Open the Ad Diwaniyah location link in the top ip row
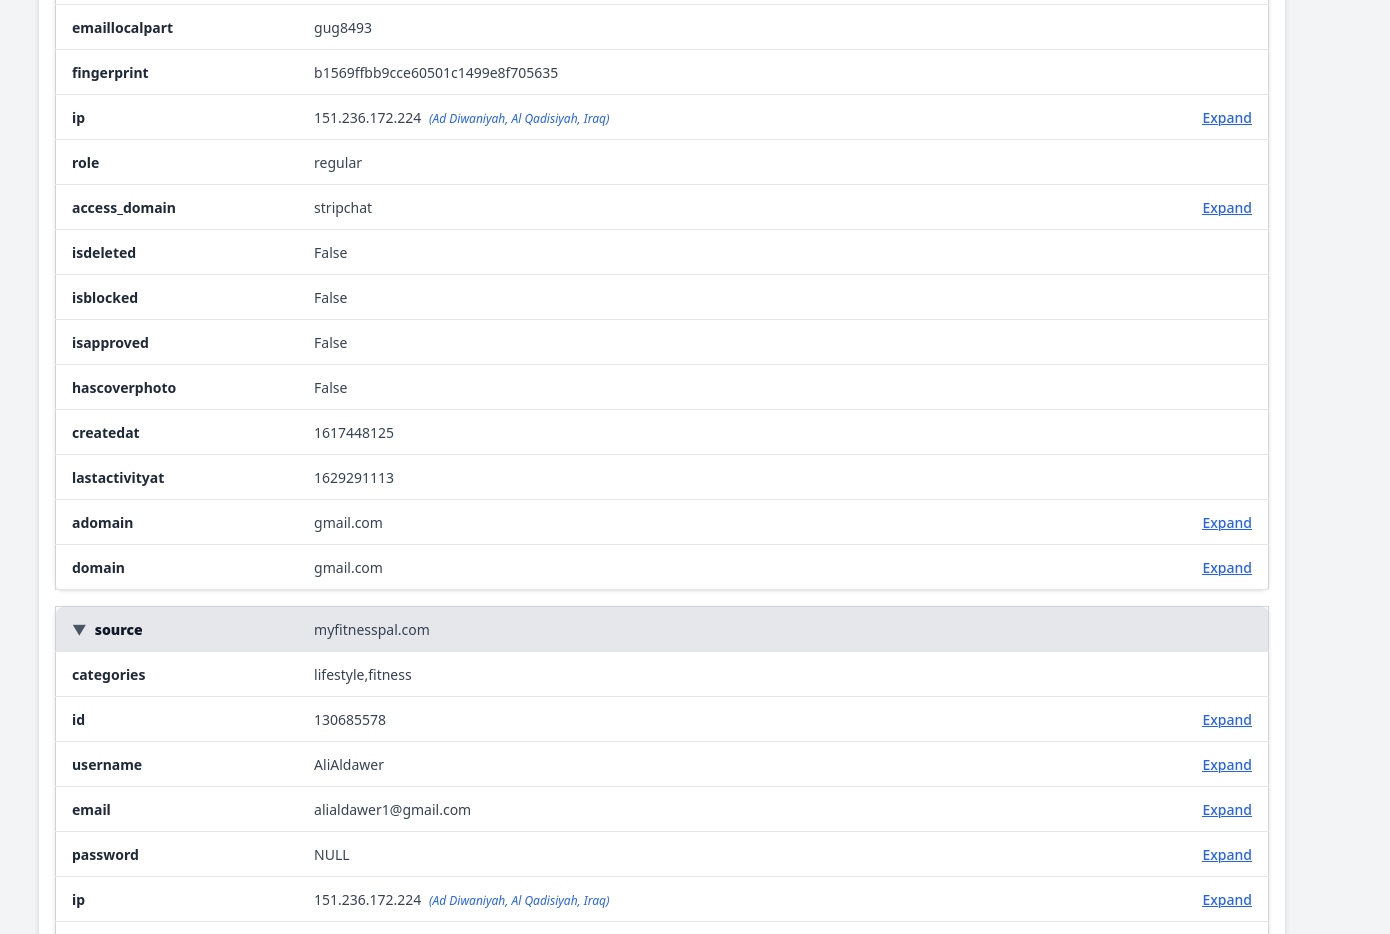Image resolution: width=1390 pixels, height=934 pixels. click(519, 119)
